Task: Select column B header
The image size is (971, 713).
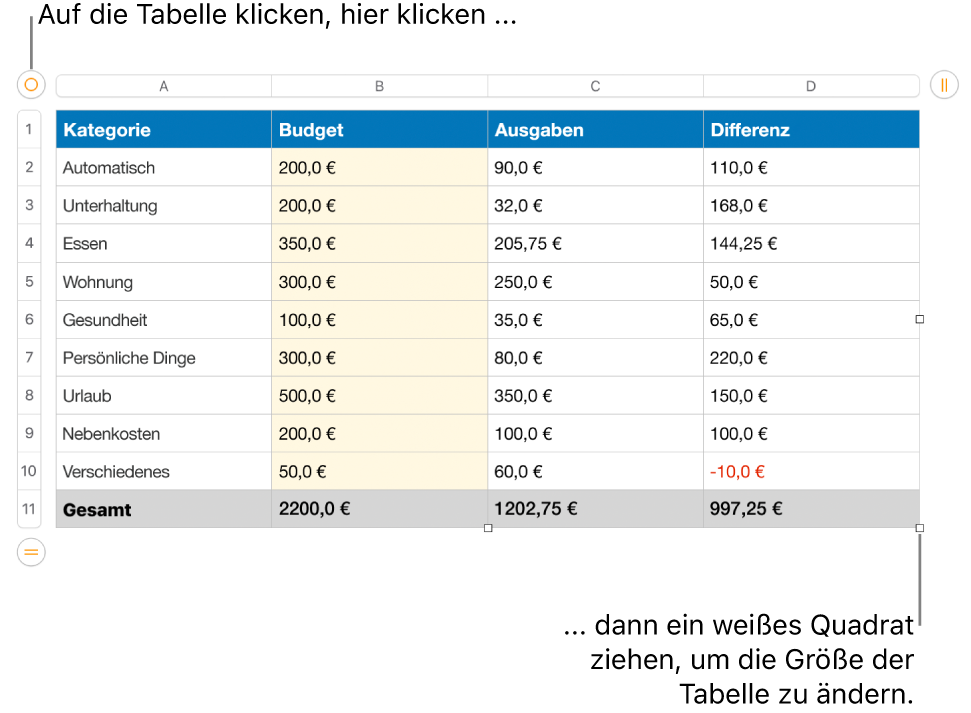Action: tap(380, 86)
